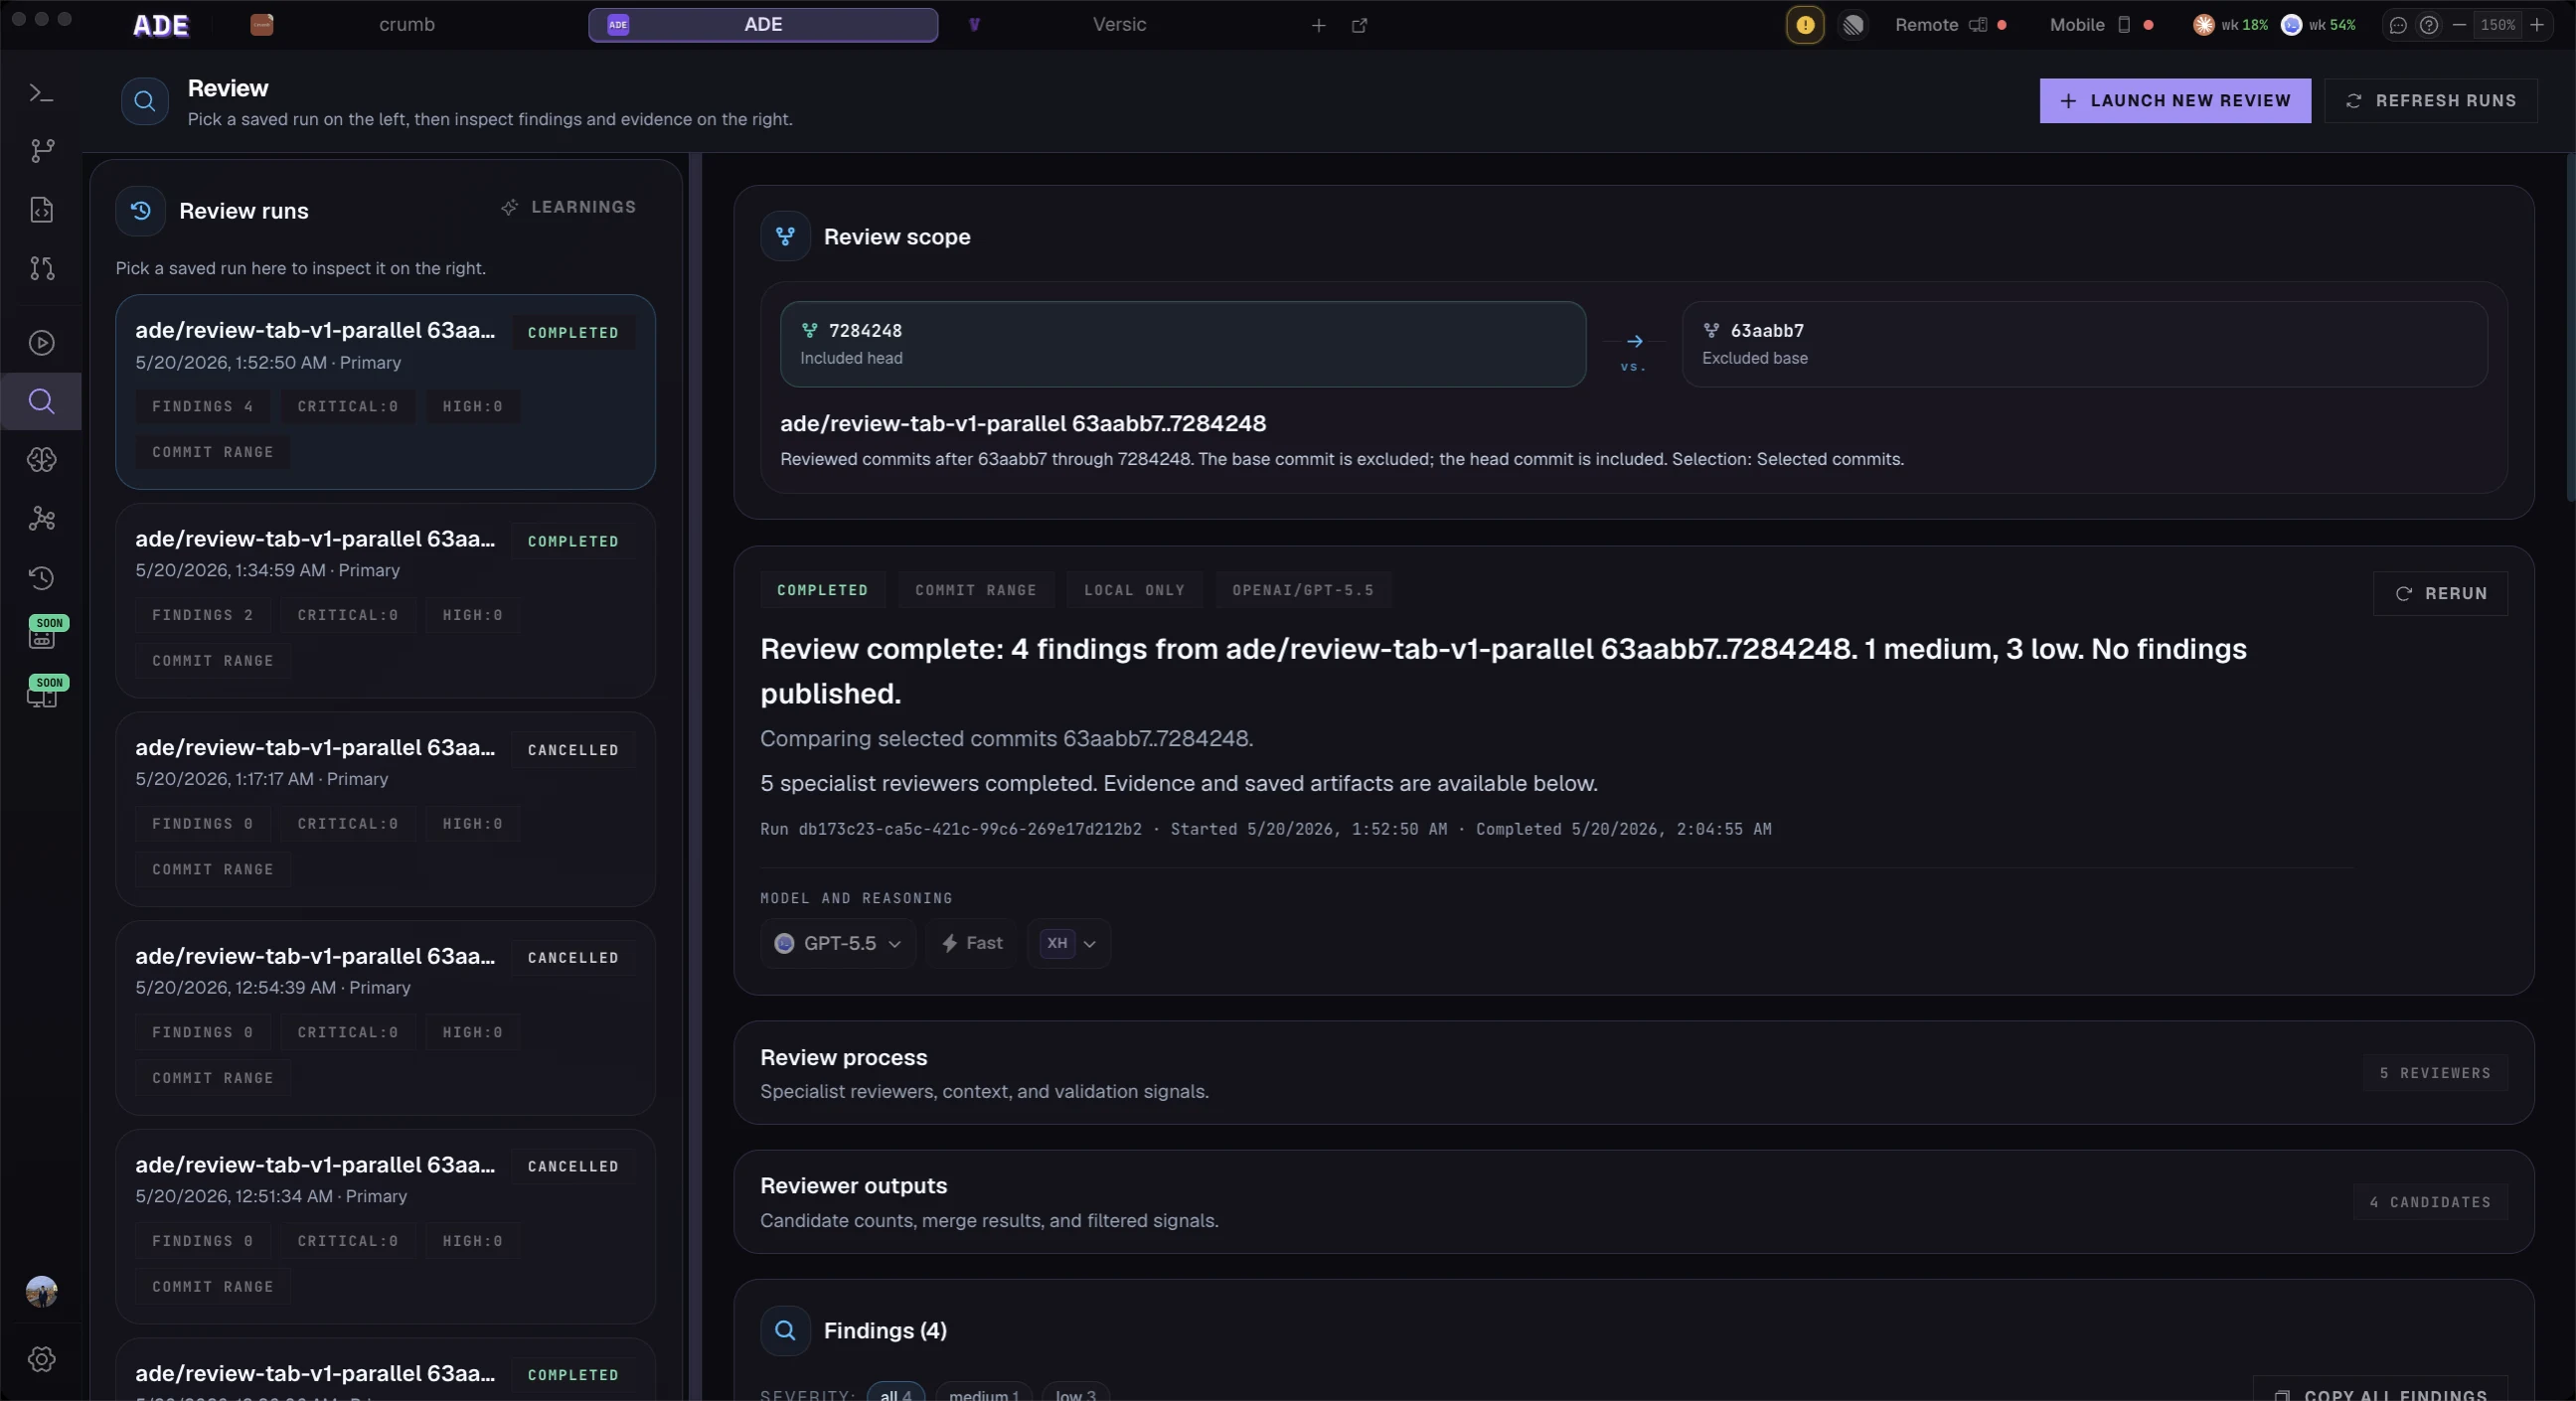Screen dimensions: 2576x1401
Task: Click the 150% zoom level field
Action: [x=2498, y=25]
